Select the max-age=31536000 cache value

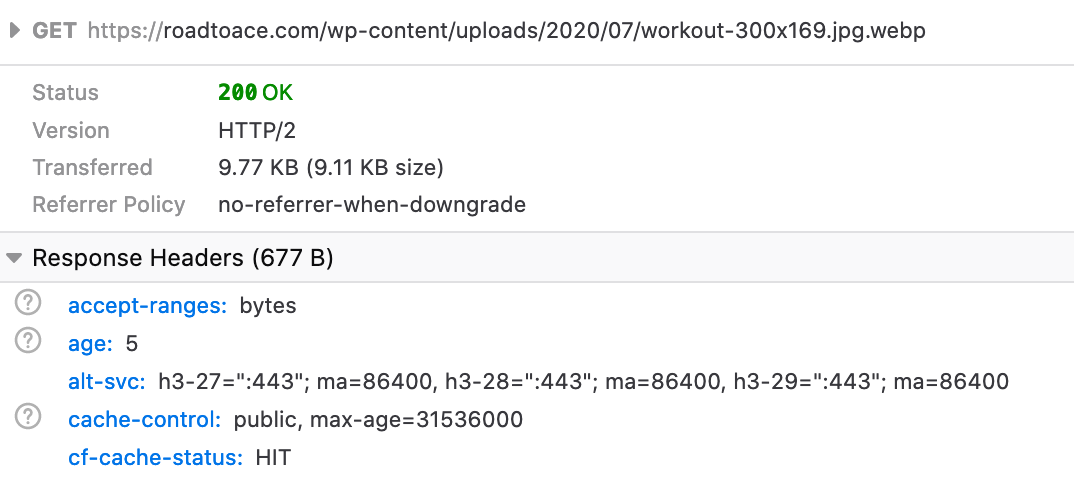[416, 419]
